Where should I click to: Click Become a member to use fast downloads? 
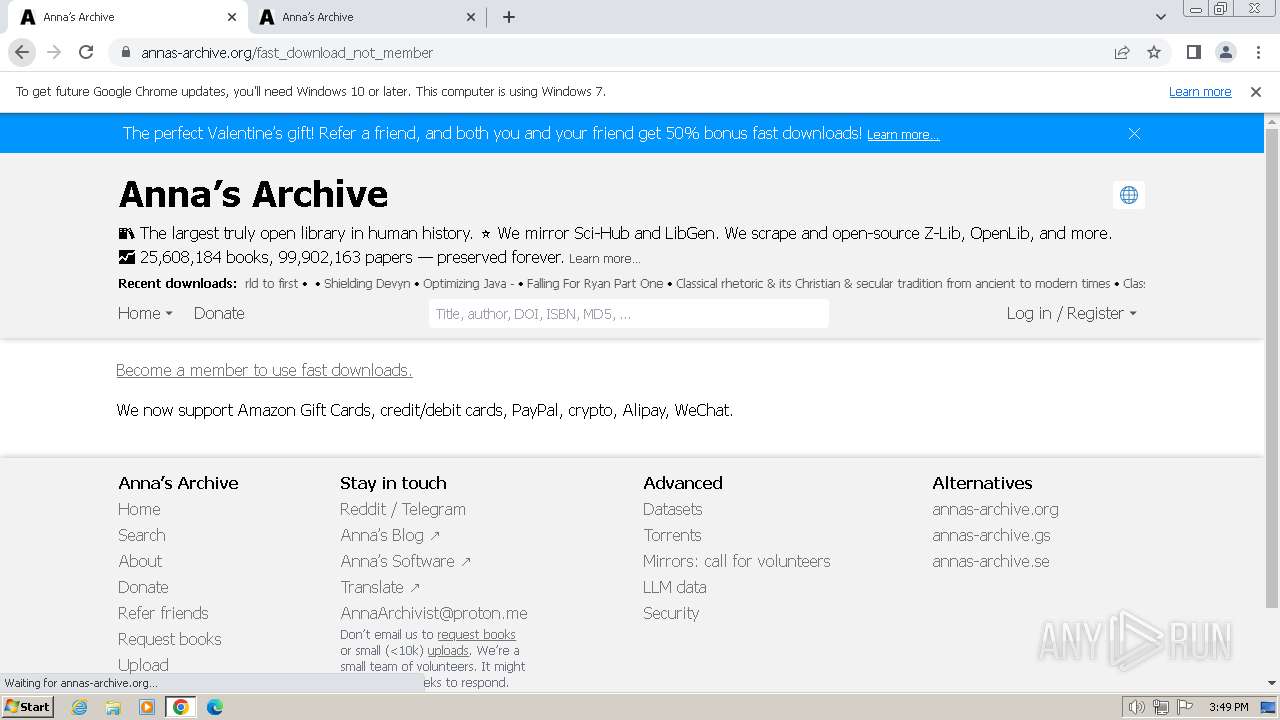tap(264, 370)
